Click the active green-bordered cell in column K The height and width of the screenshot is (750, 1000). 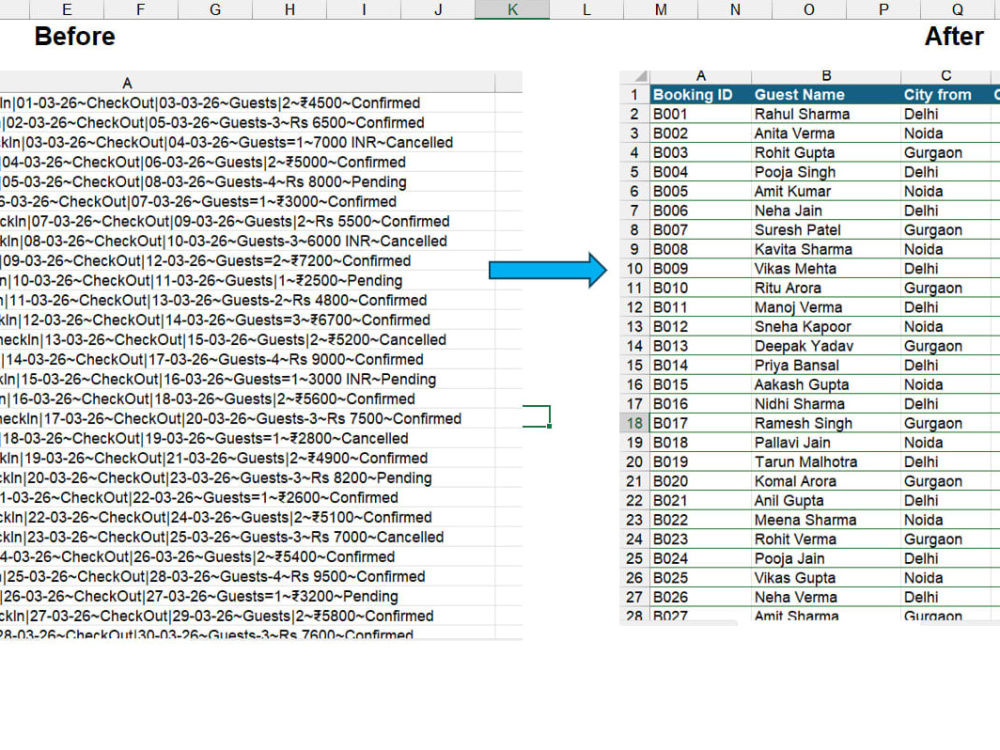pyautogui.click(x=536, y=416)
